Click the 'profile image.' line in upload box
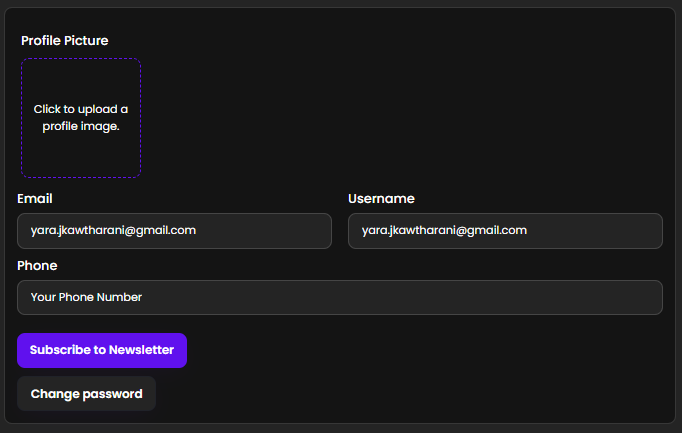Image resolution: width=682 pixels, height=433 pixels. [81, 127]
